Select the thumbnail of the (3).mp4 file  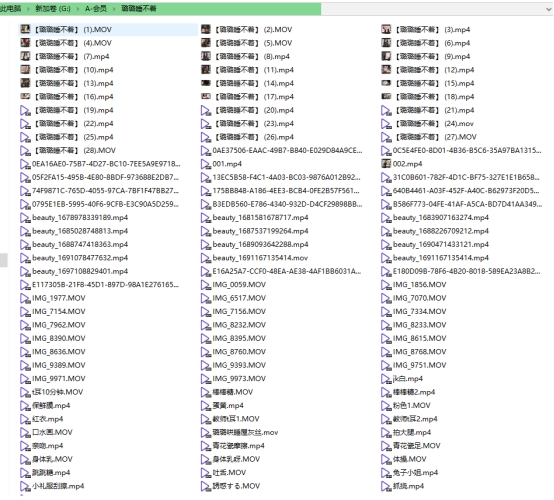pyautogui.click(x=386, y=29)
